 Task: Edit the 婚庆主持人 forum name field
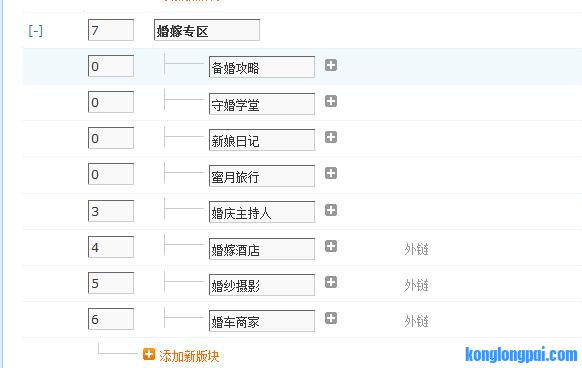click(x=262, y=212)
